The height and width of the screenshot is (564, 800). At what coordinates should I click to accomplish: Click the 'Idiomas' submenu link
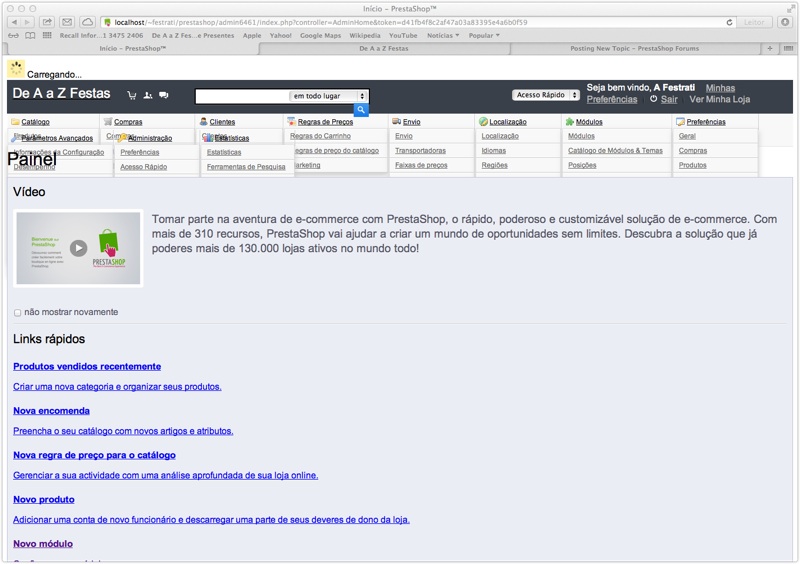494,151
